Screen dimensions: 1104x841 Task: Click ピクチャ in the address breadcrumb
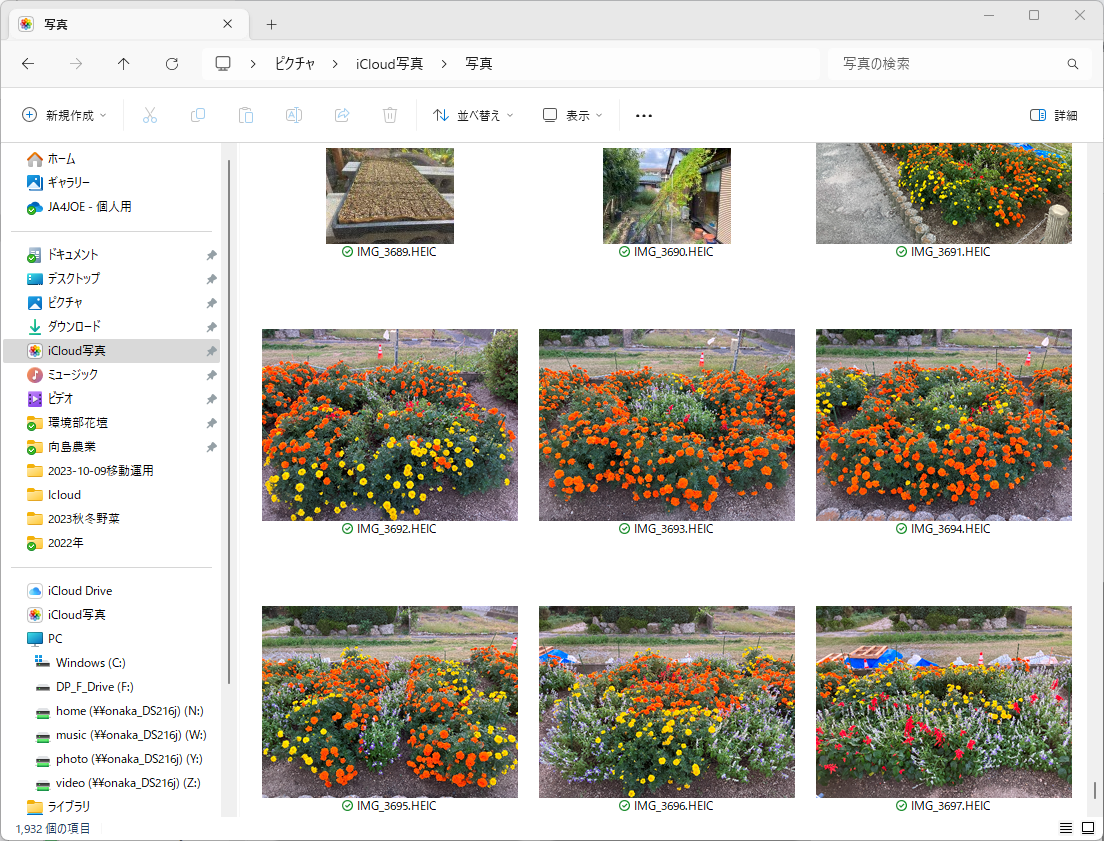295,64
